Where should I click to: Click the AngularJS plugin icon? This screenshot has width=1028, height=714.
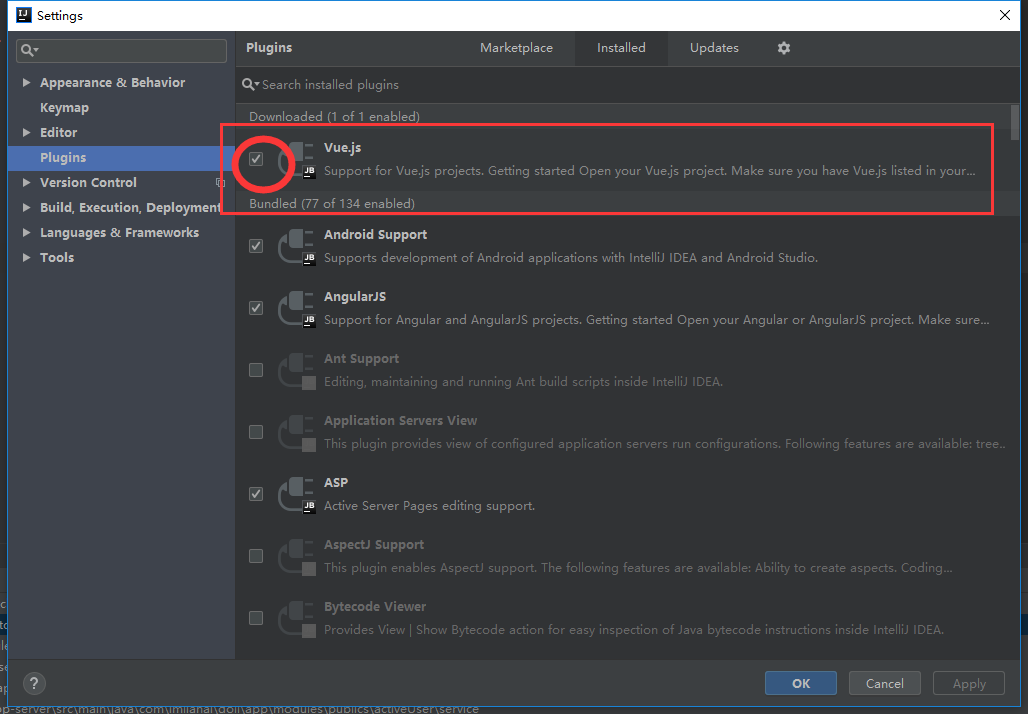click(x=297, y=308)
